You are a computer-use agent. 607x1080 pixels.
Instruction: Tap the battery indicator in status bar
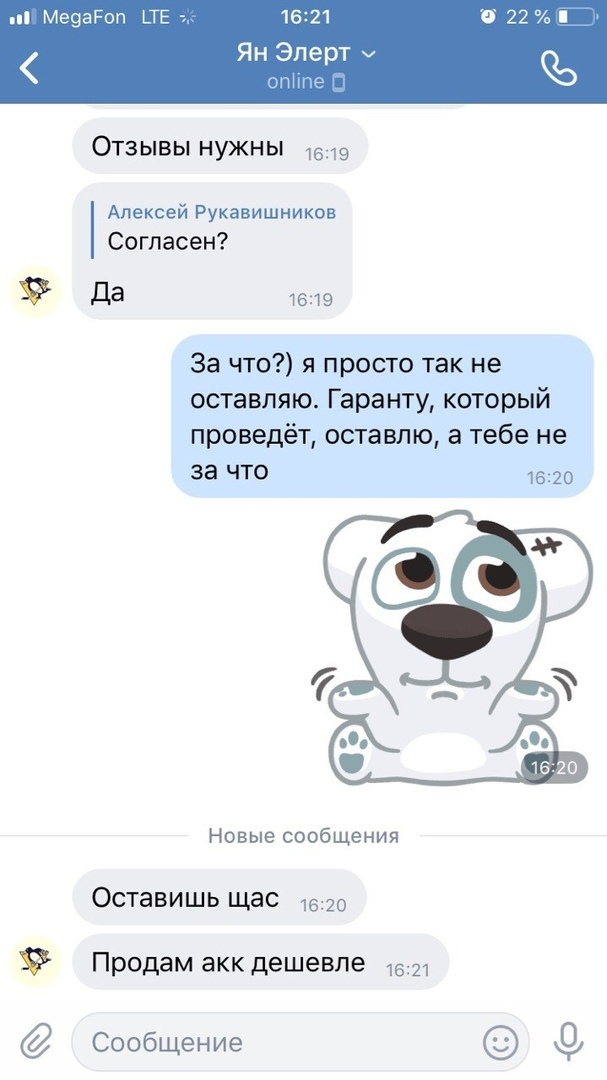click(577, 17)
